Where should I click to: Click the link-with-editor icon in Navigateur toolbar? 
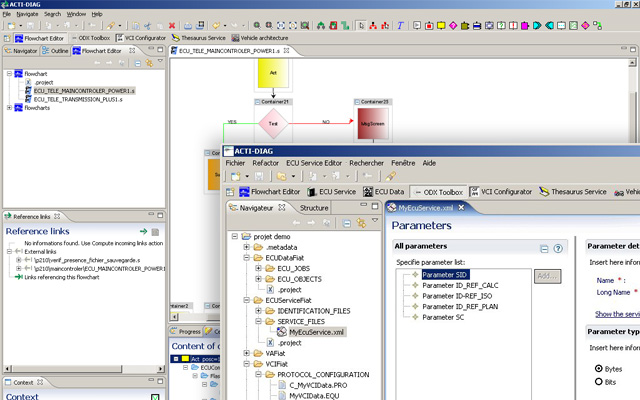[x=361, y=223]
